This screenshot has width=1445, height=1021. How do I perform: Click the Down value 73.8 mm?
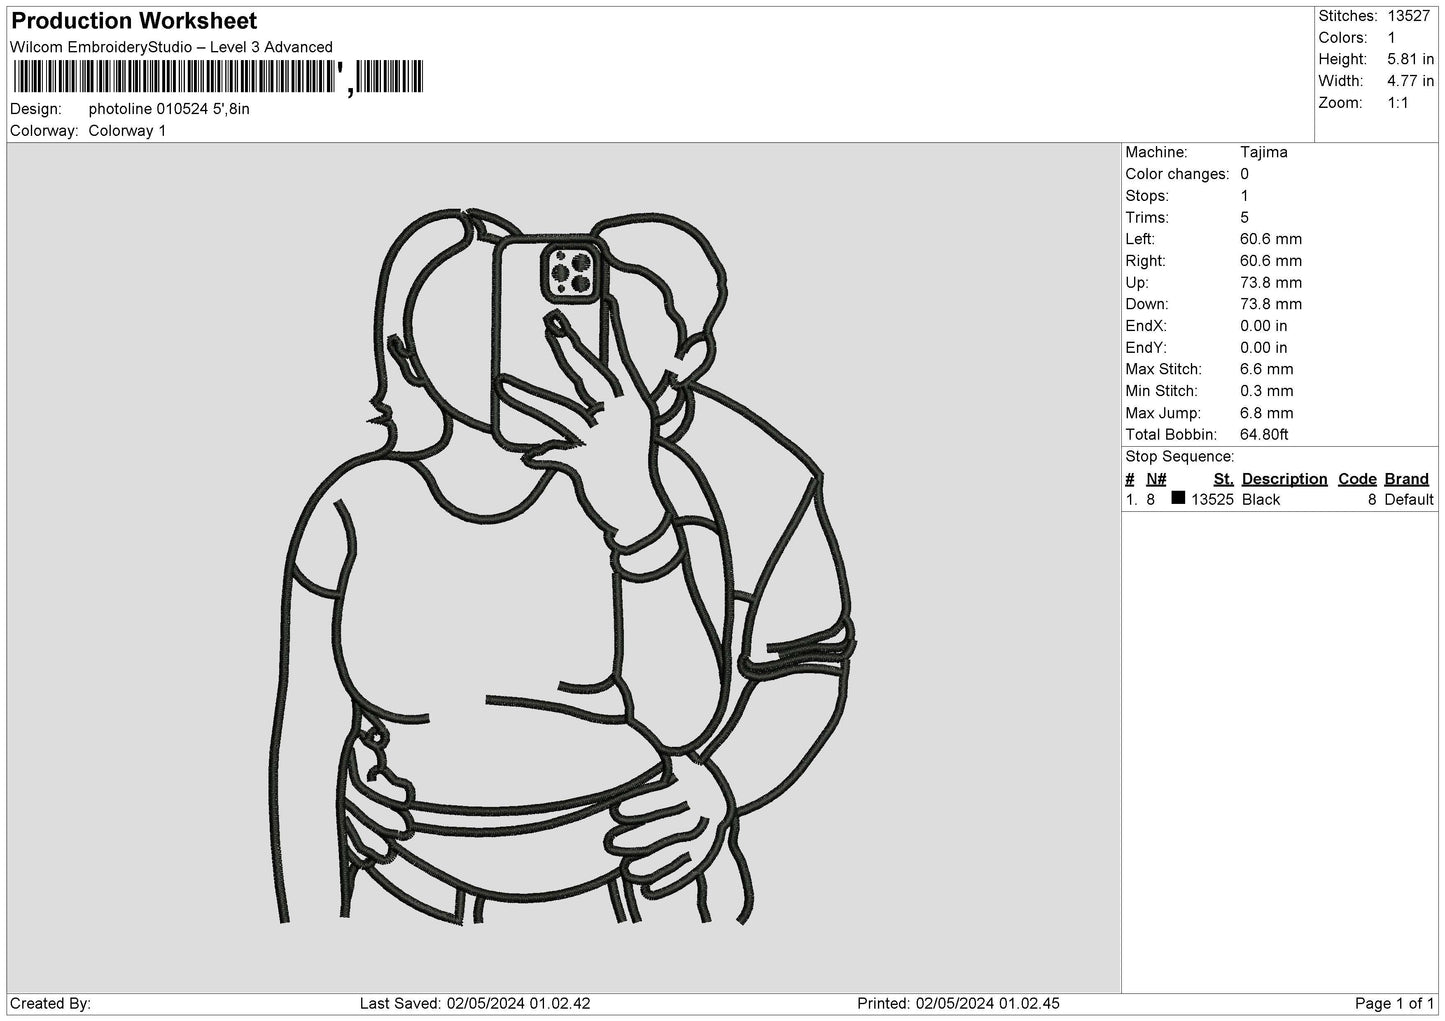click(1271, 304)
